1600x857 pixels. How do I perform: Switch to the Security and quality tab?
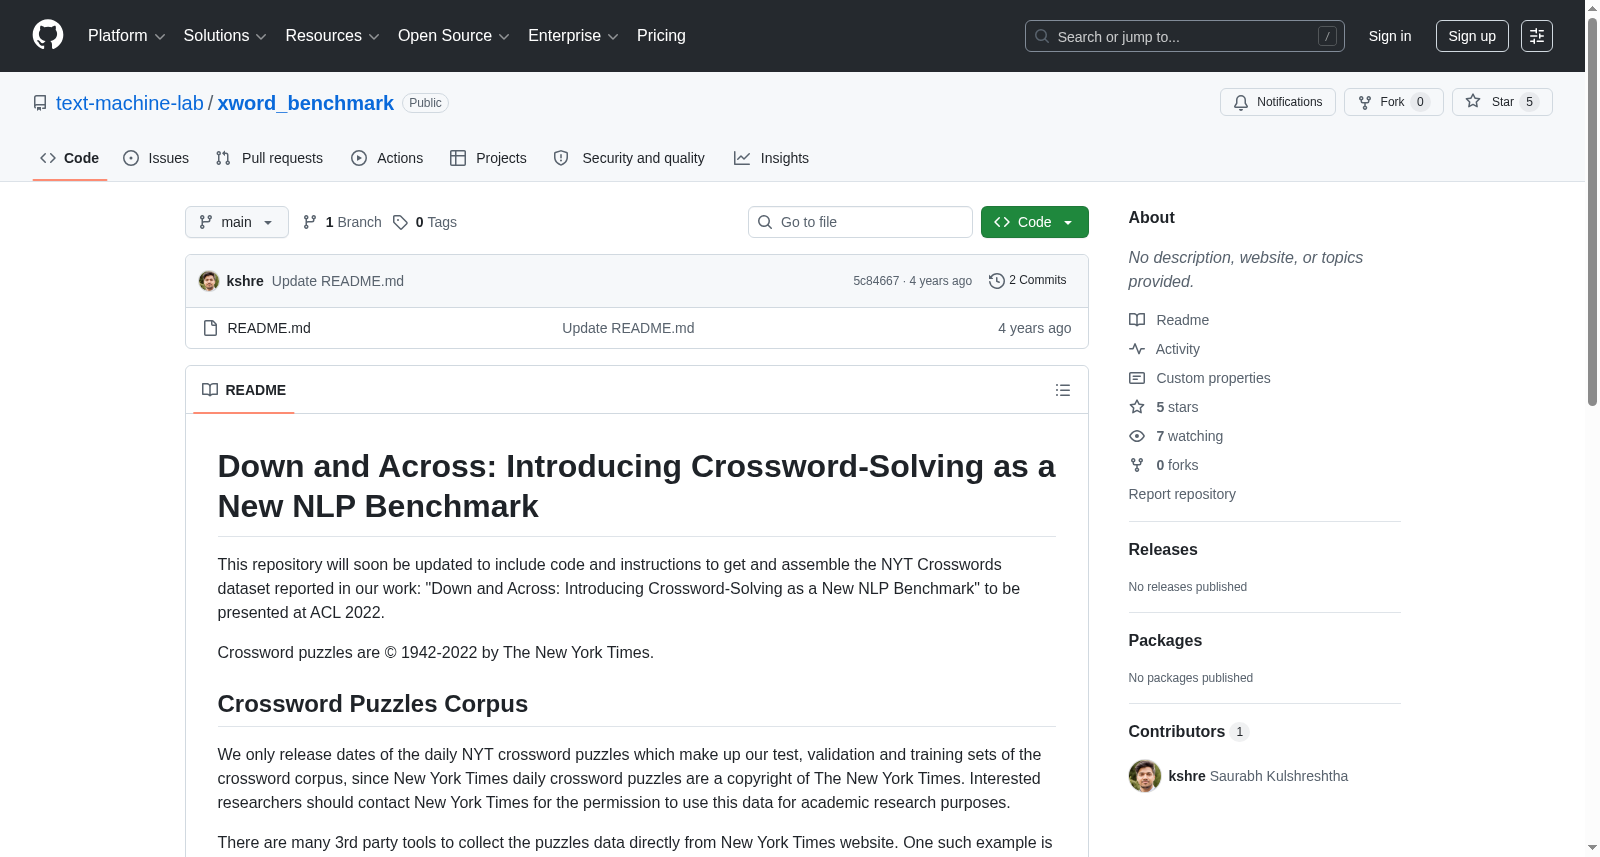coord(629,158)
